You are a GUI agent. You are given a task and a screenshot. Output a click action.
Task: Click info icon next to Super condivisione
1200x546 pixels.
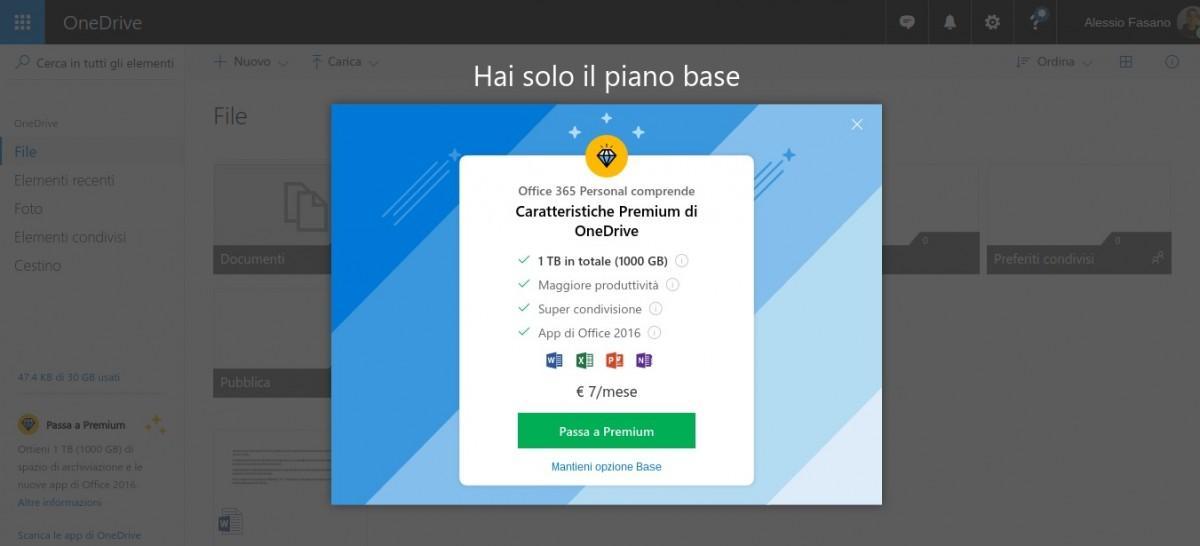coord(656,309)
